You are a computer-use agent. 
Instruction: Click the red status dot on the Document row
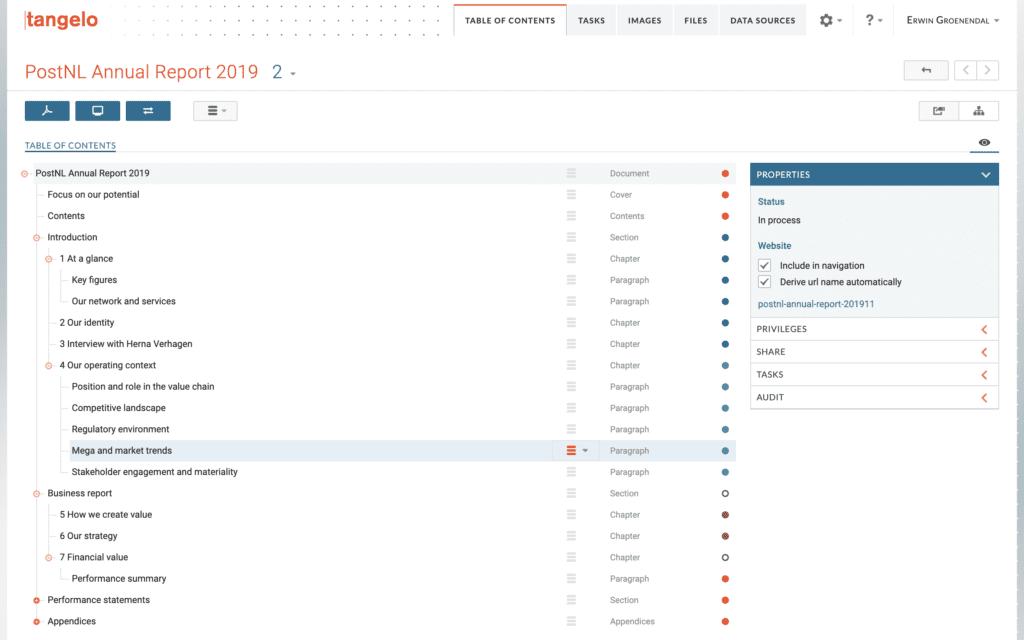(x=725, y=172)
